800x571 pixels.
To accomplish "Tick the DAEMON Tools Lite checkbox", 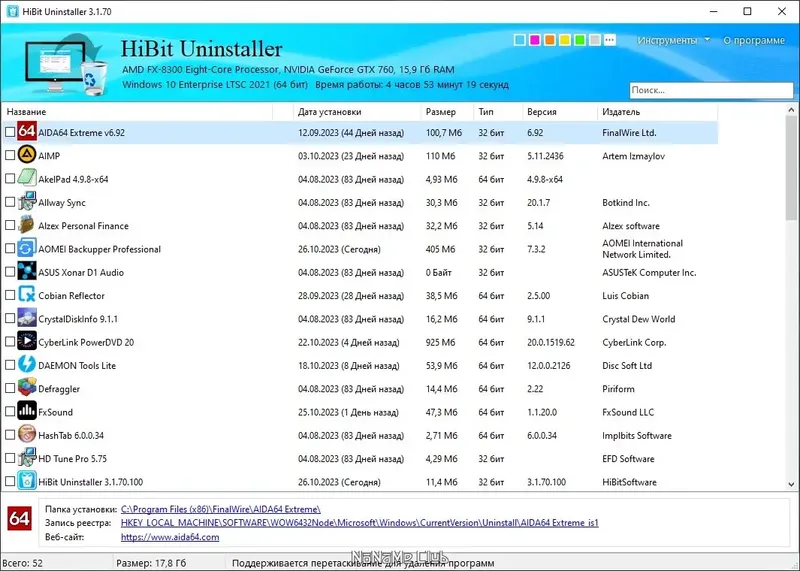I will click(x=10, y=365).
